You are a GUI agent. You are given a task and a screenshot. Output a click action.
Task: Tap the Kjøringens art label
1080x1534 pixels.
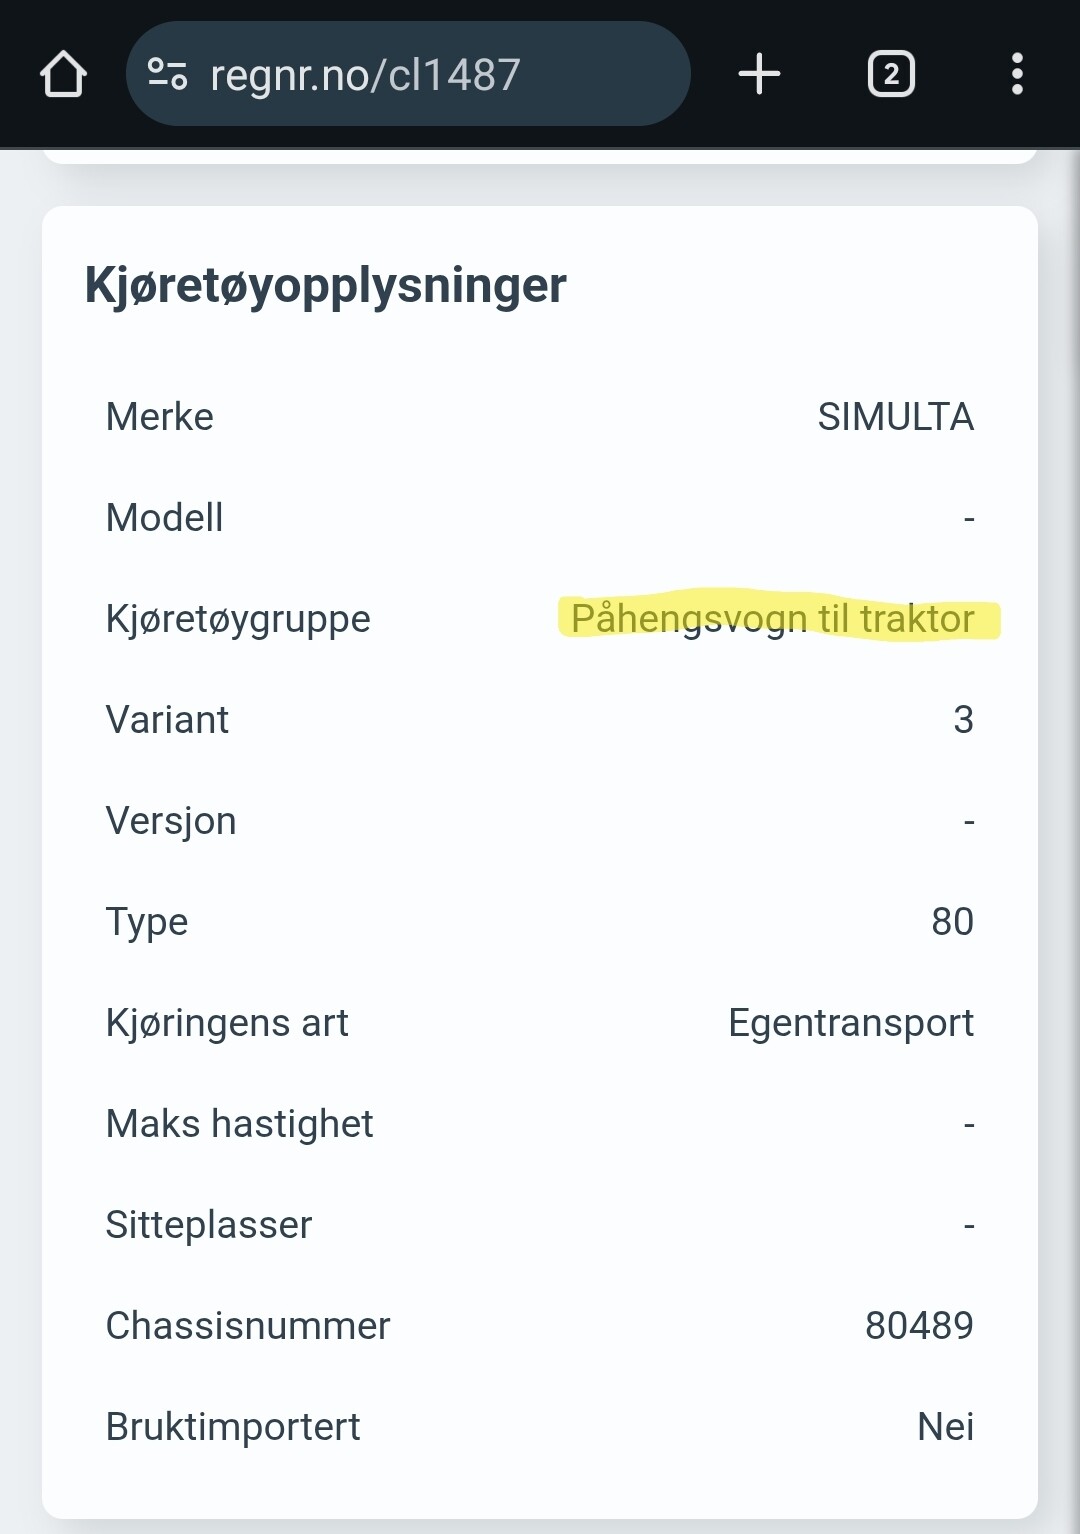[x=227, y=1023]
